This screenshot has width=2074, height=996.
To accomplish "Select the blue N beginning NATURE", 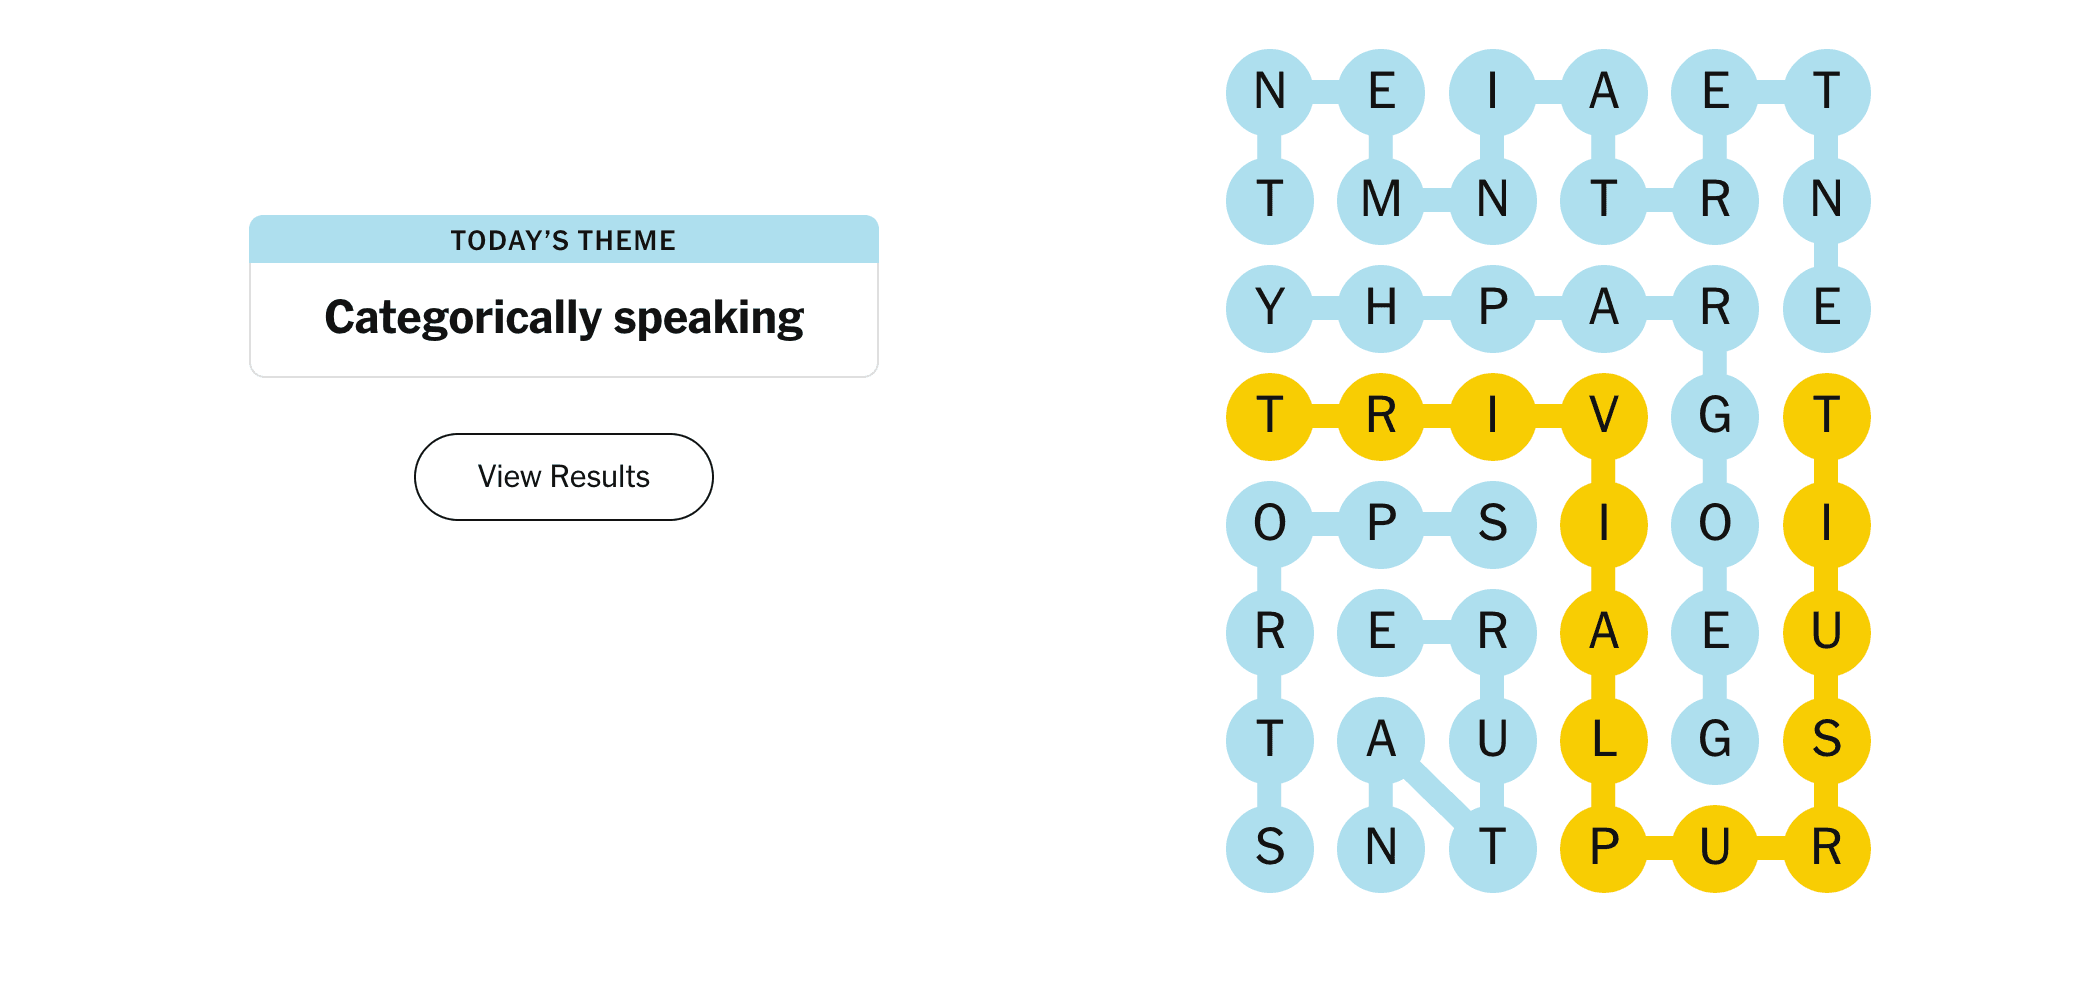I will coord(1381,848).
